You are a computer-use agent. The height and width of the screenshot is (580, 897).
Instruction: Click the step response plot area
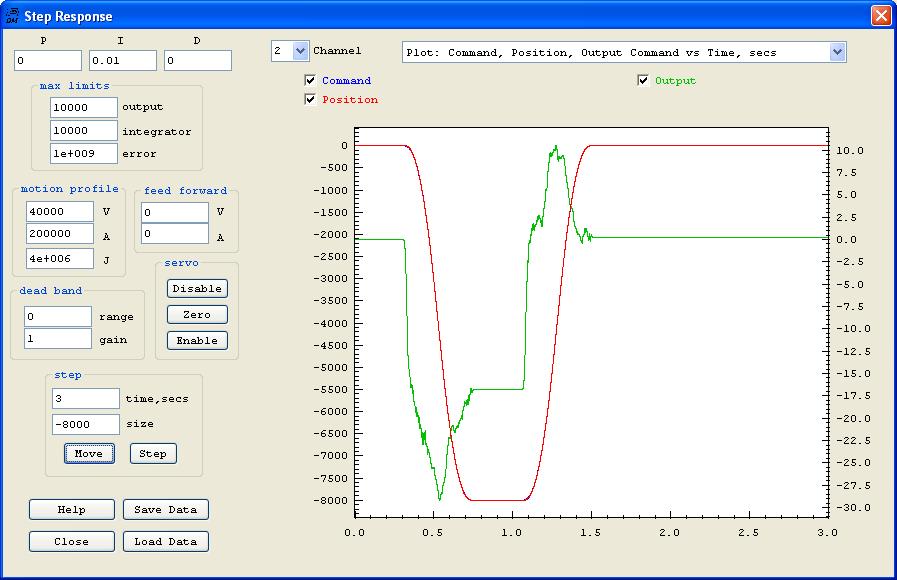pos(592,322)
